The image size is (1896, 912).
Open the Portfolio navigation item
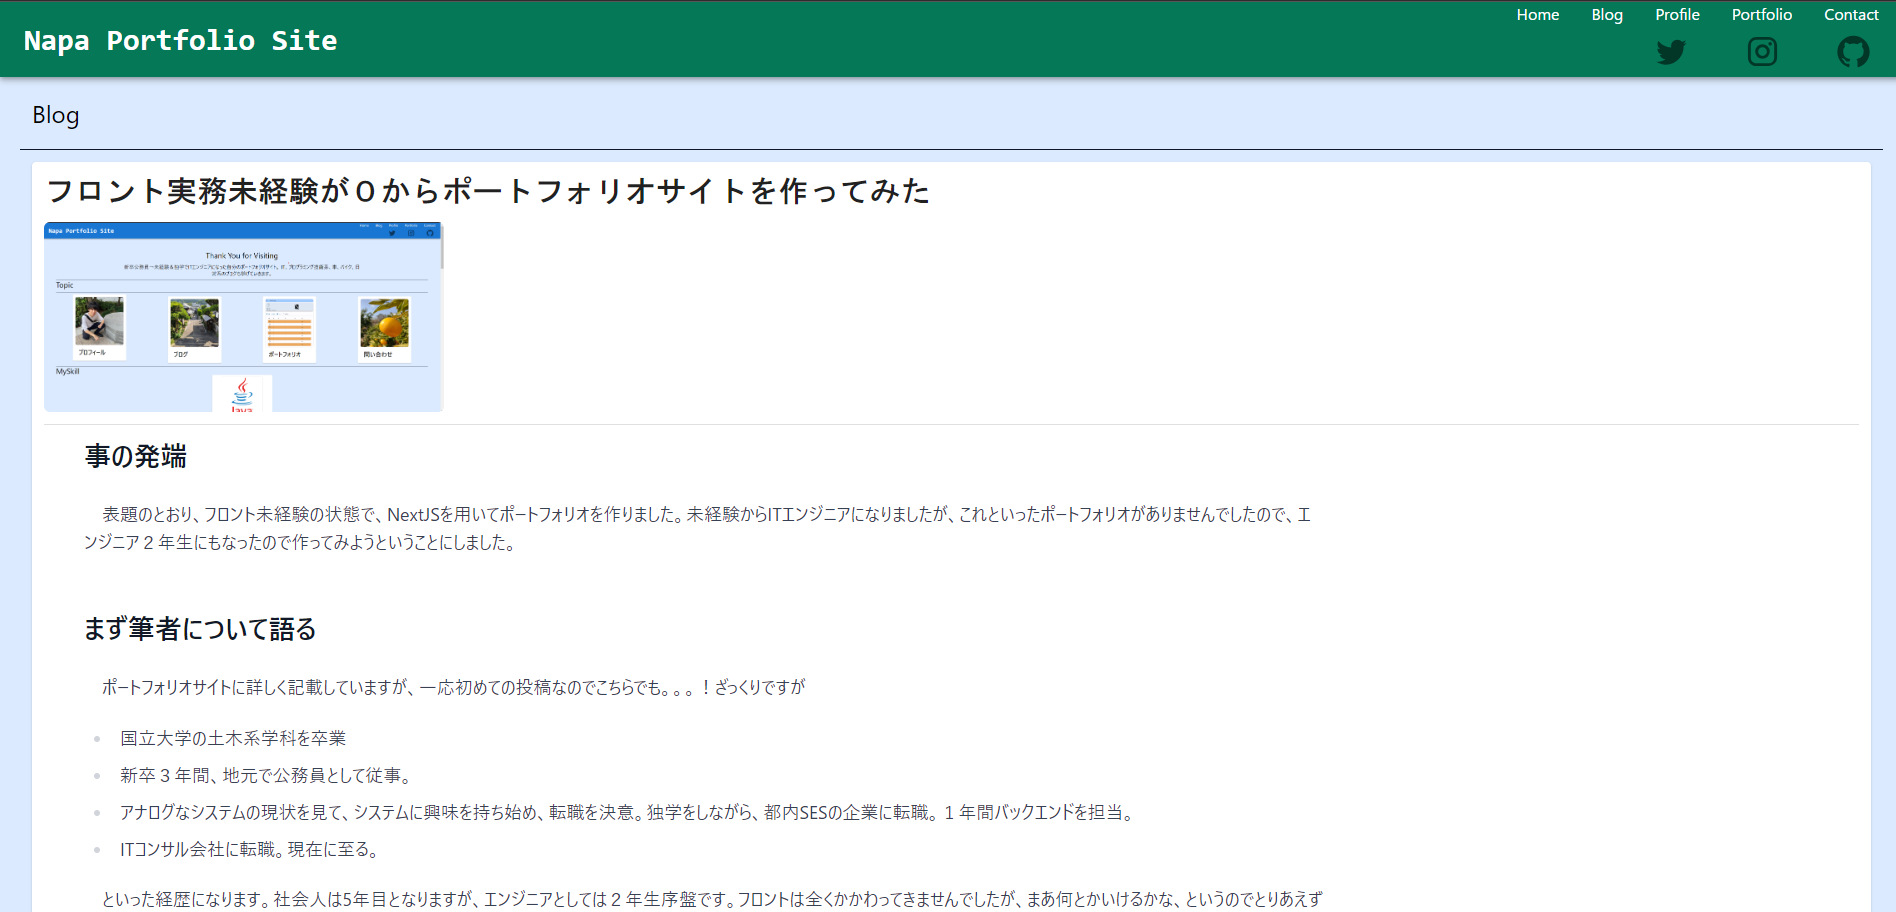click(1762, 15)
